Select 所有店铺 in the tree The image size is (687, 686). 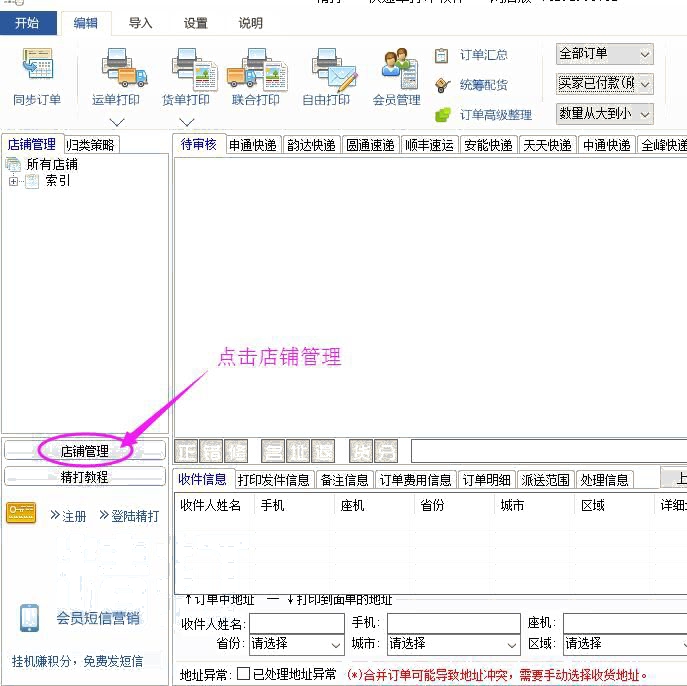click(x=52, y=165)
